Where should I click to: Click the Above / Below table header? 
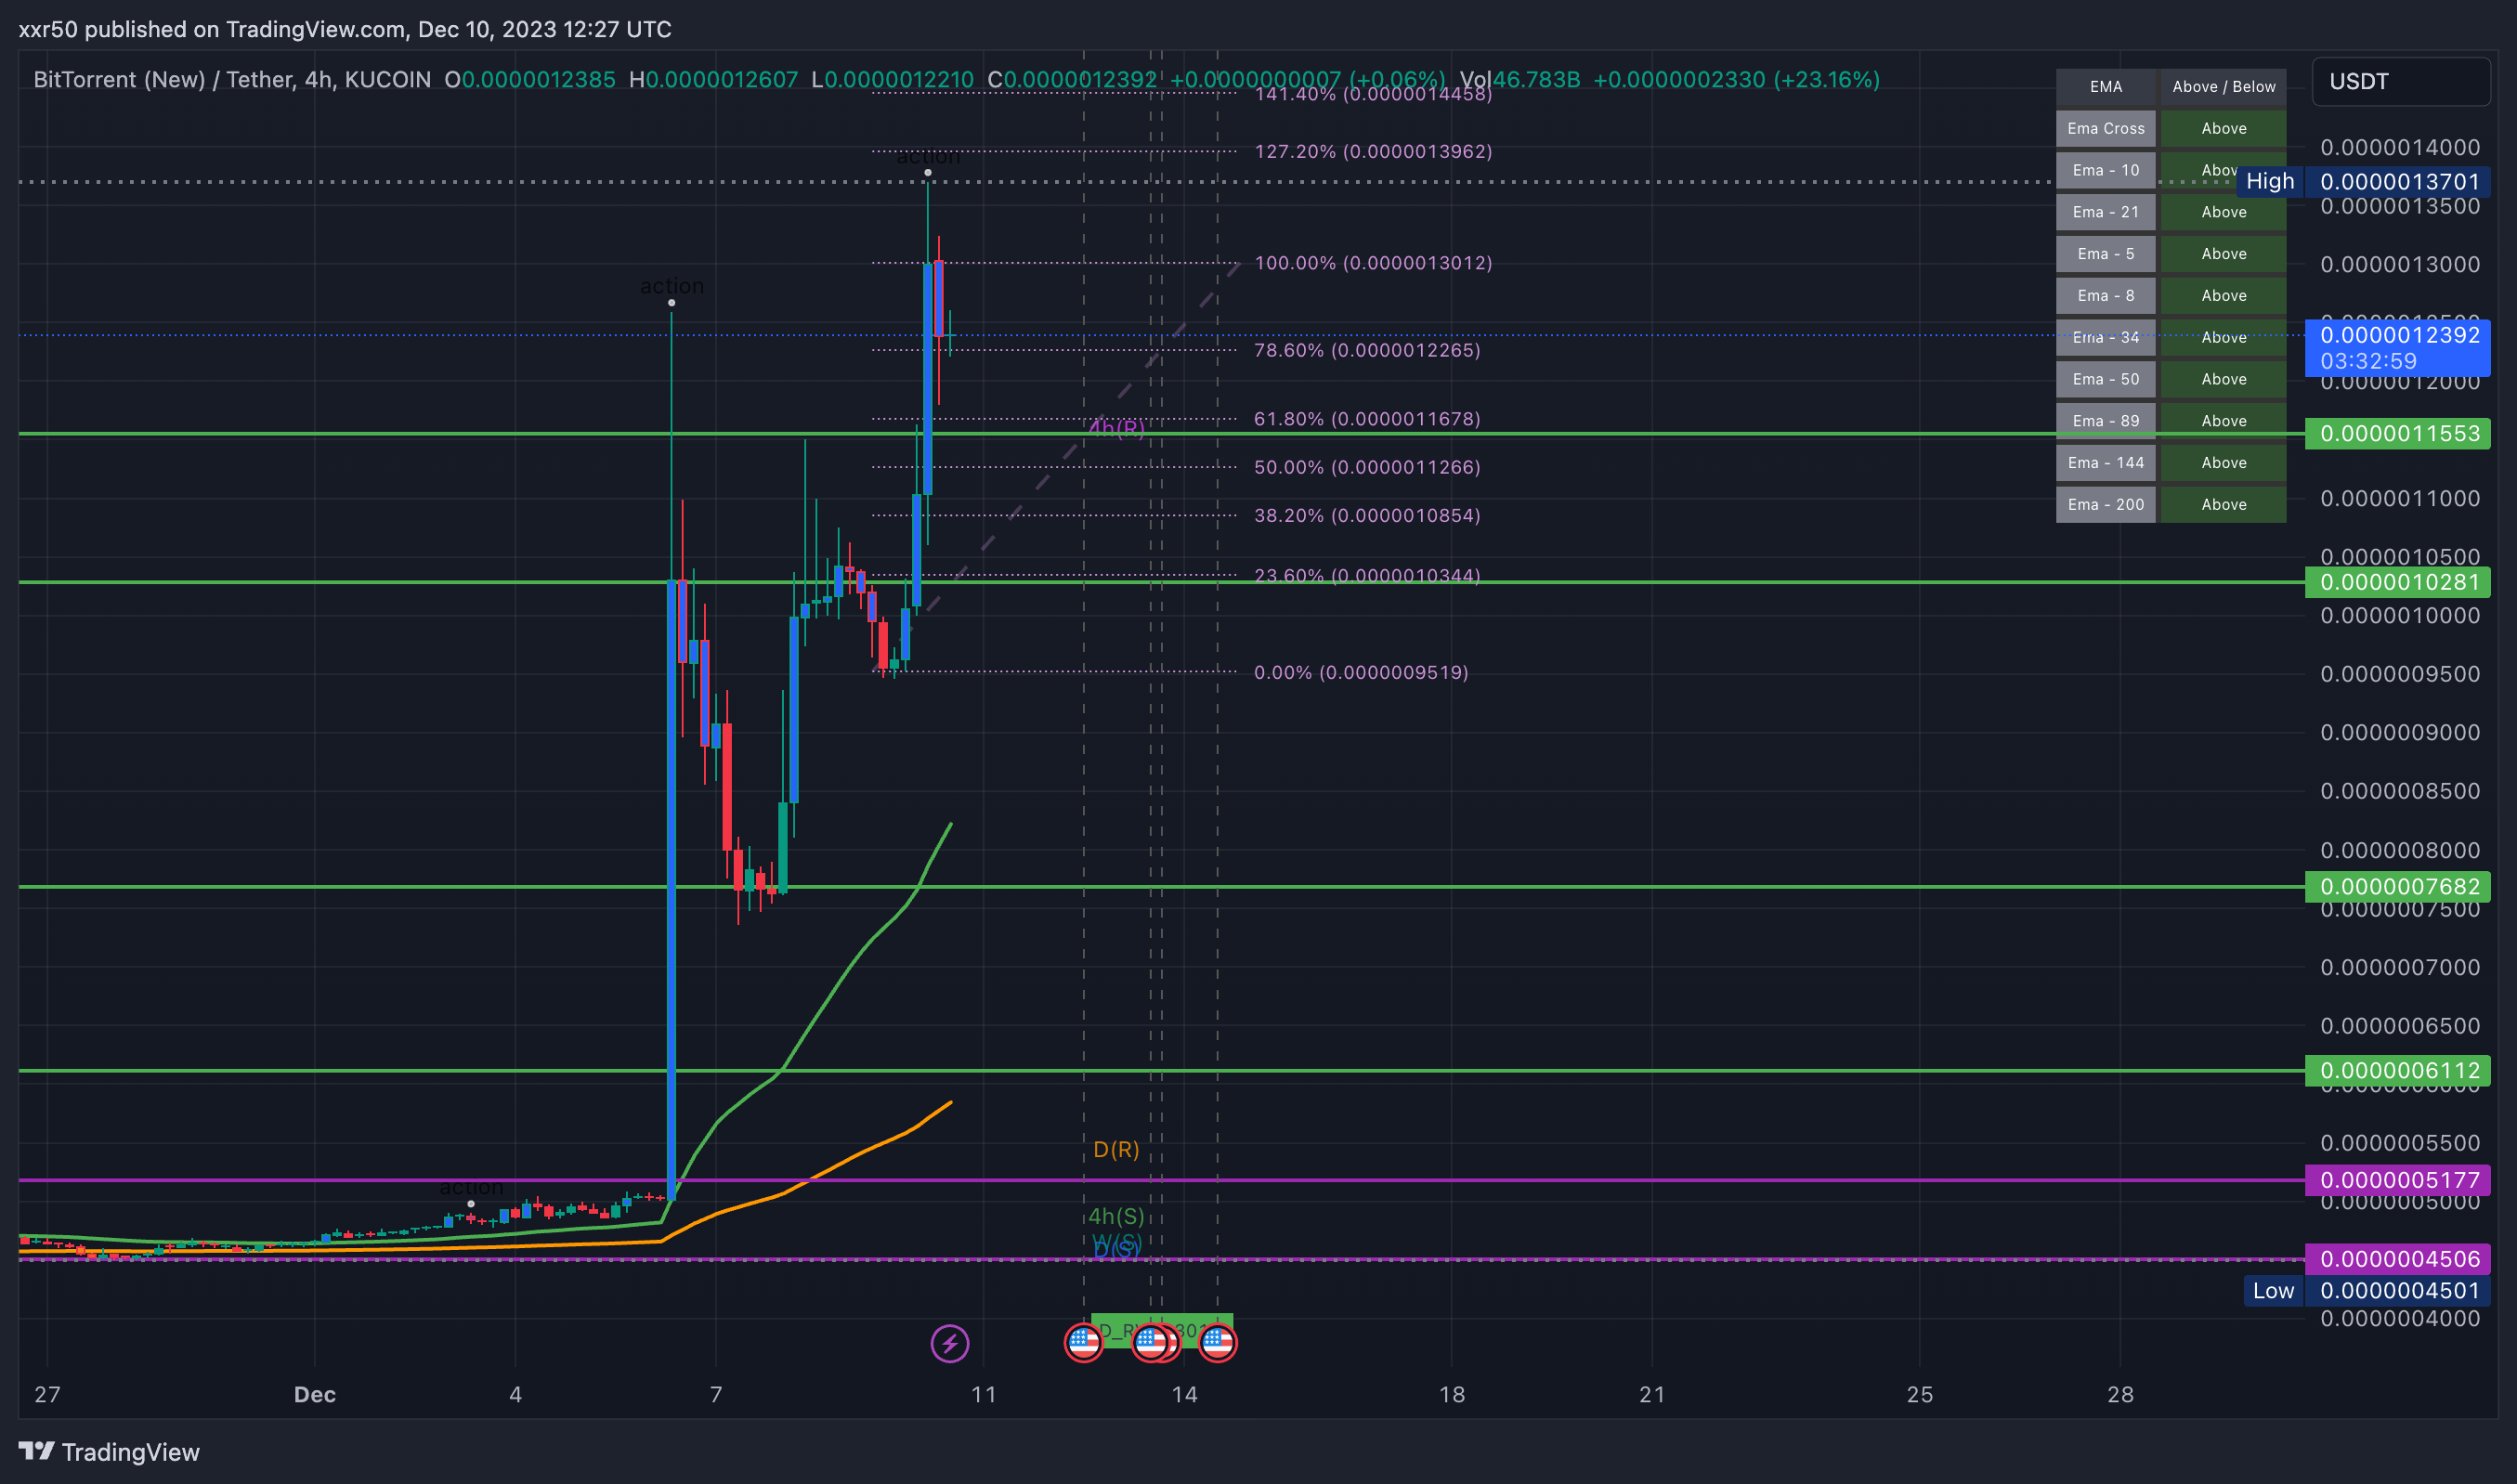[x=2223, y=87]
